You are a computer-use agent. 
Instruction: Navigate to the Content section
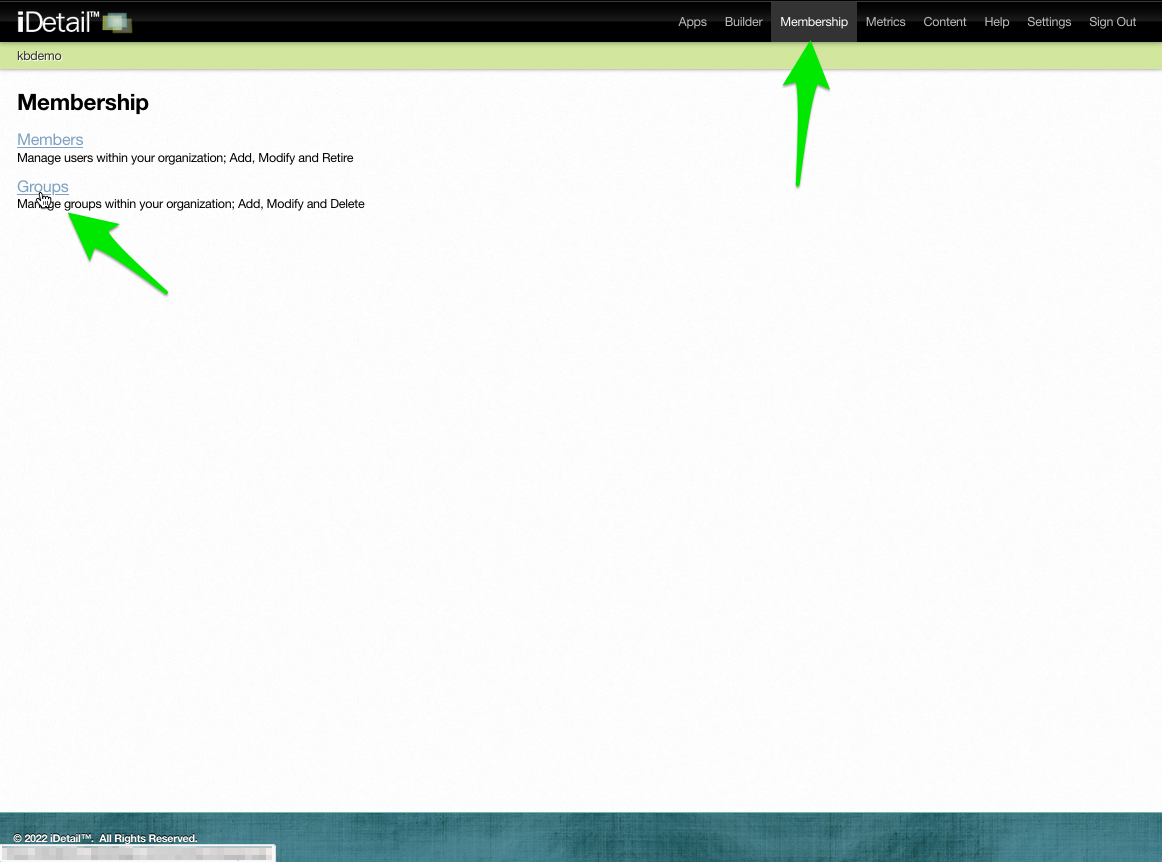point(945,21)
